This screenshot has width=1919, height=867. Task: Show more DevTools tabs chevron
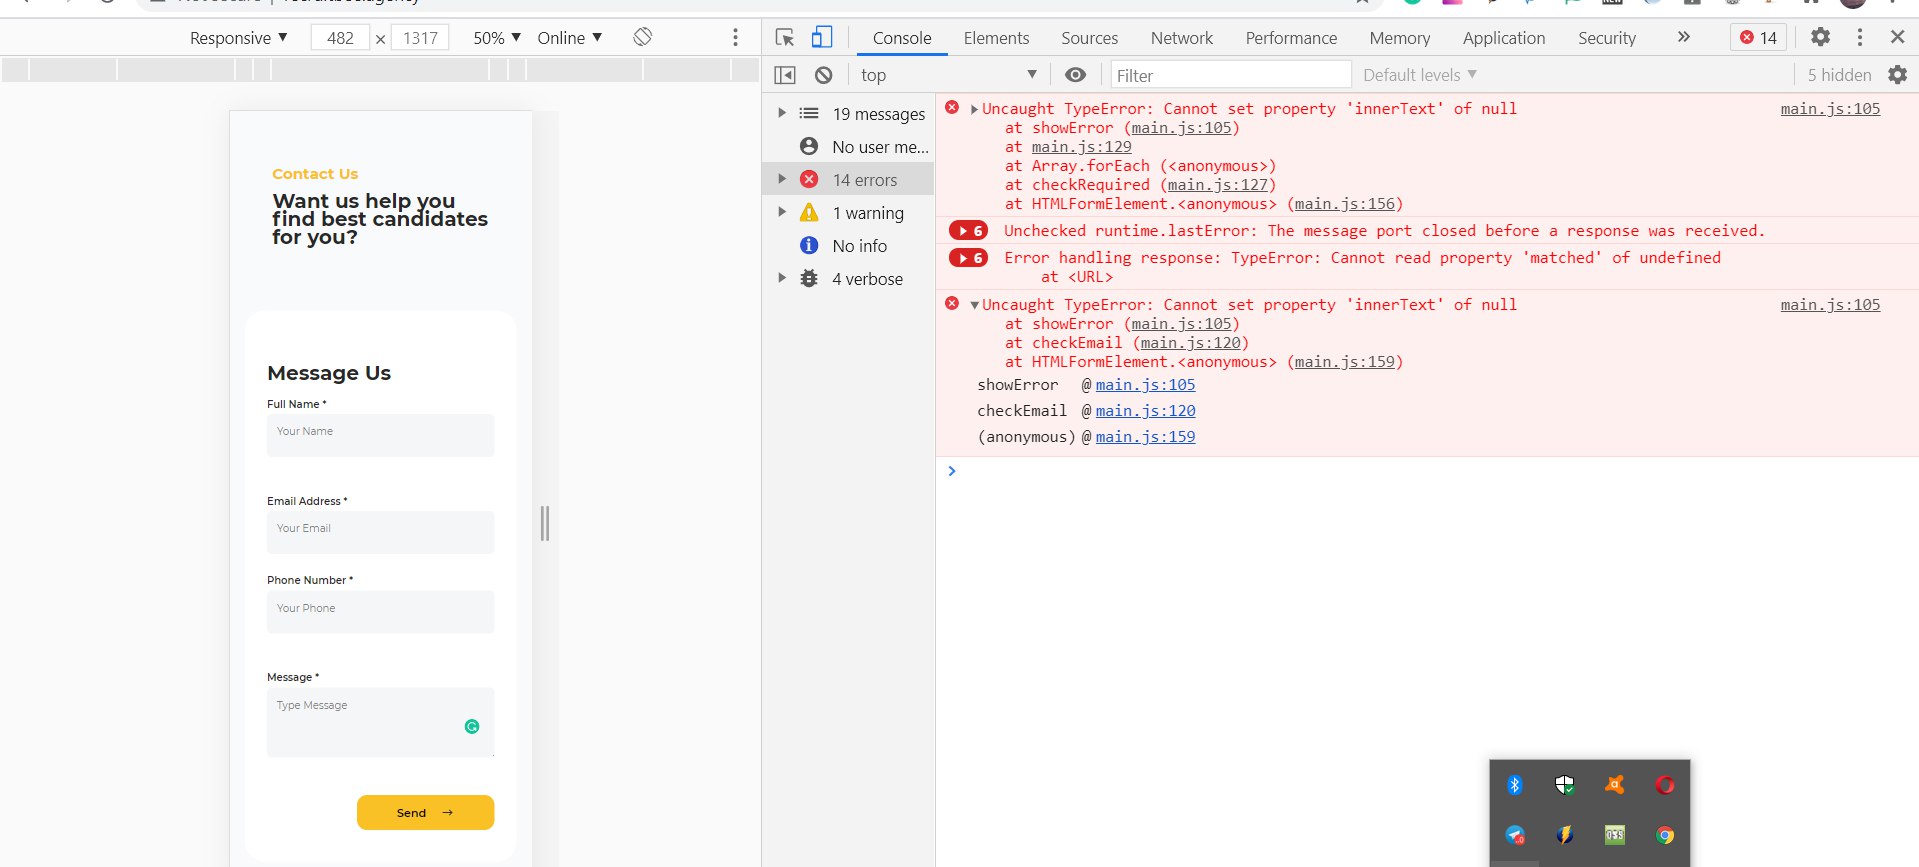point(1683,37)
